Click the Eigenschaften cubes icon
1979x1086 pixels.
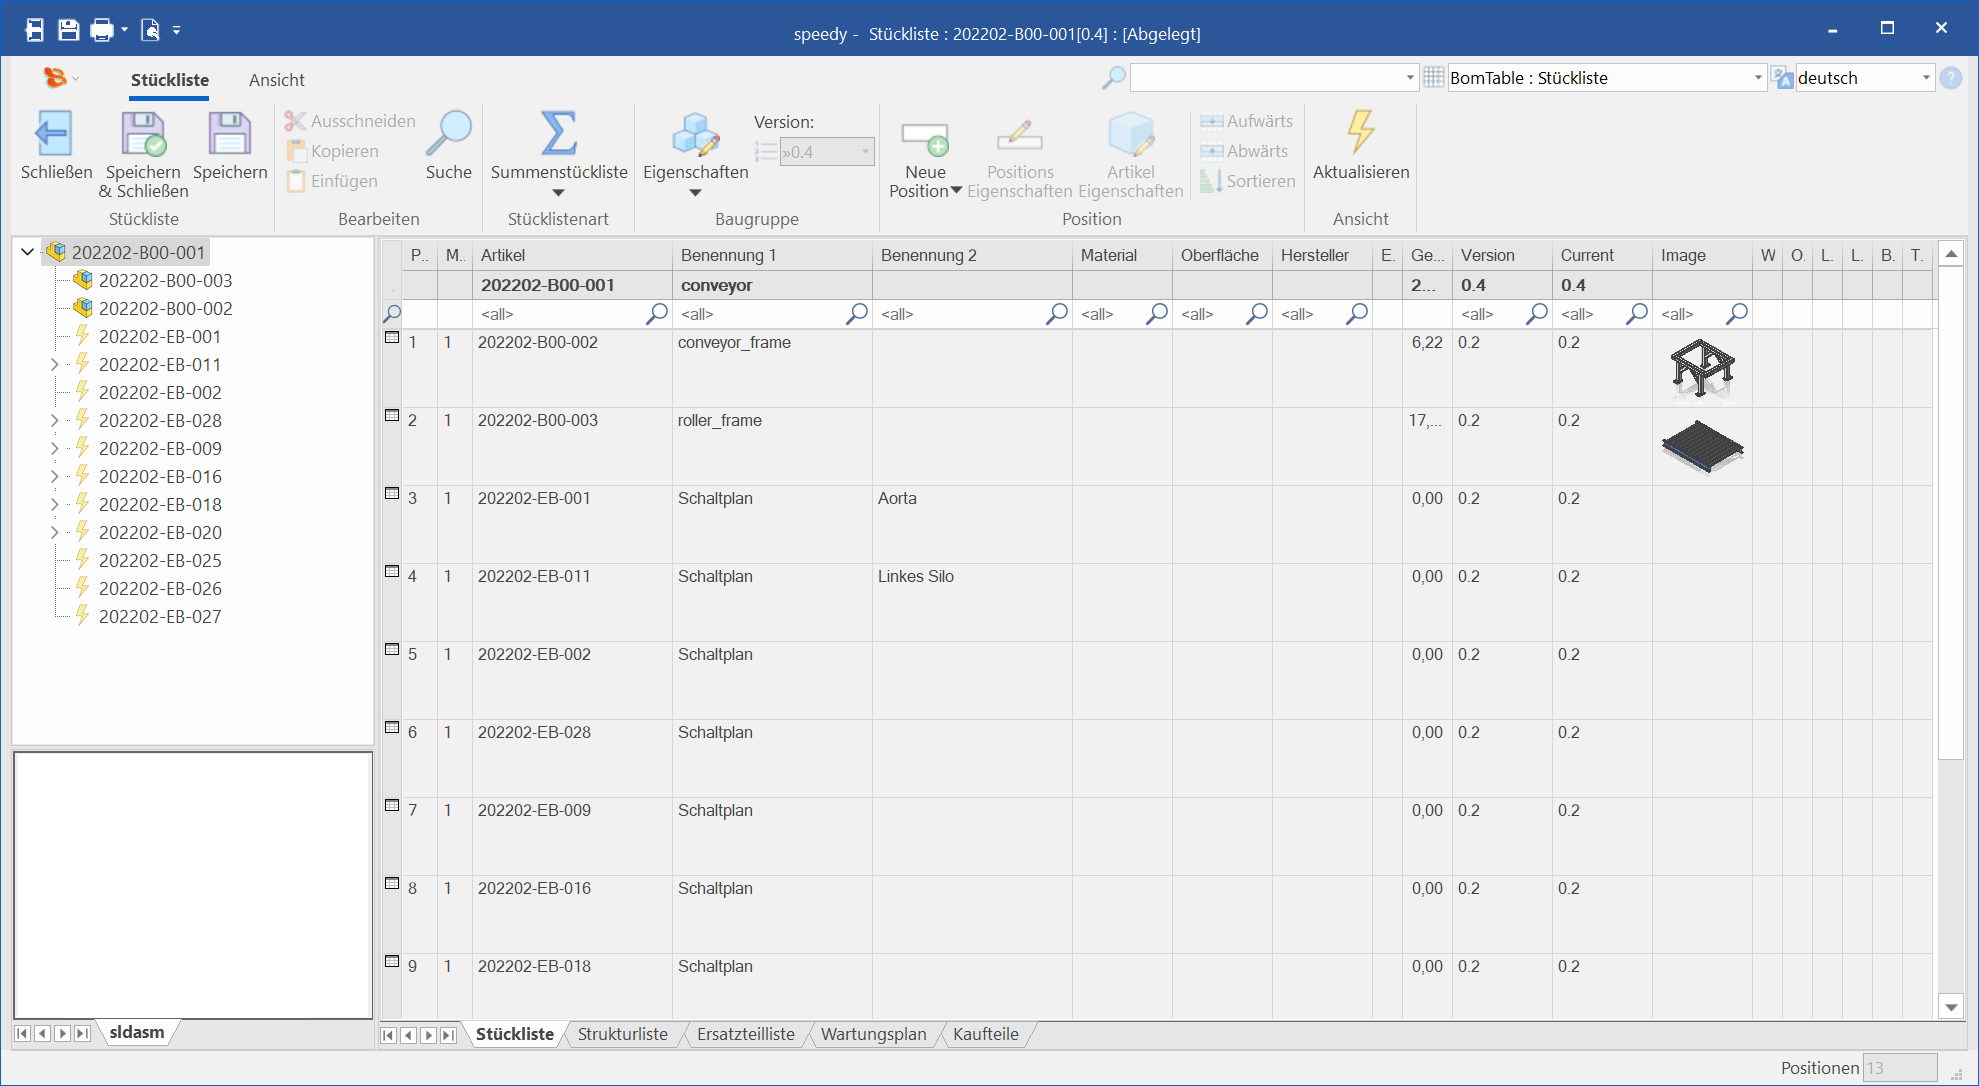click(695, 134)
